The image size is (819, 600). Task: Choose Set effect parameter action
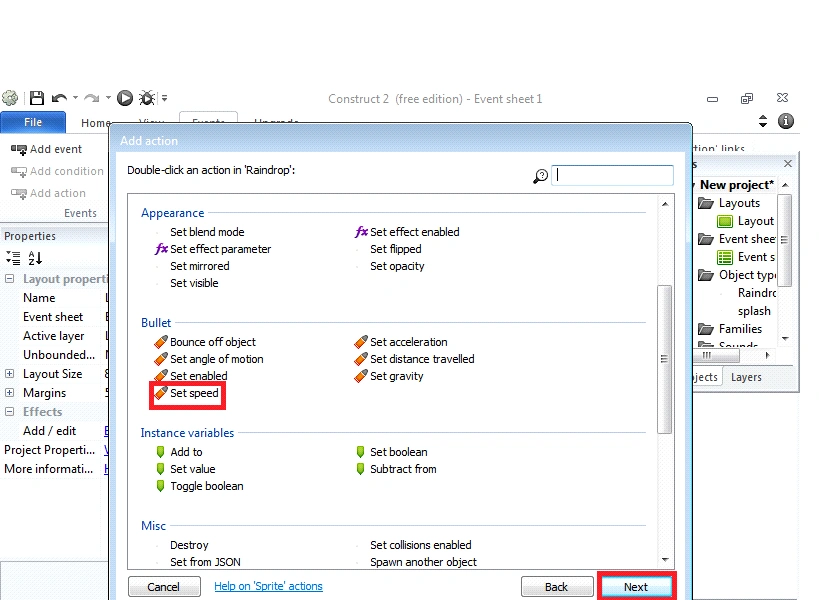(x=213, y=249)
